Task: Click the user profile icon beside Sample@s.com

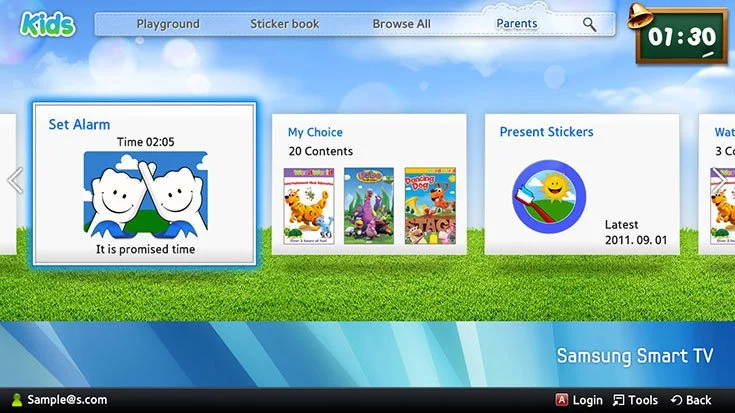Action: (17, 400)
